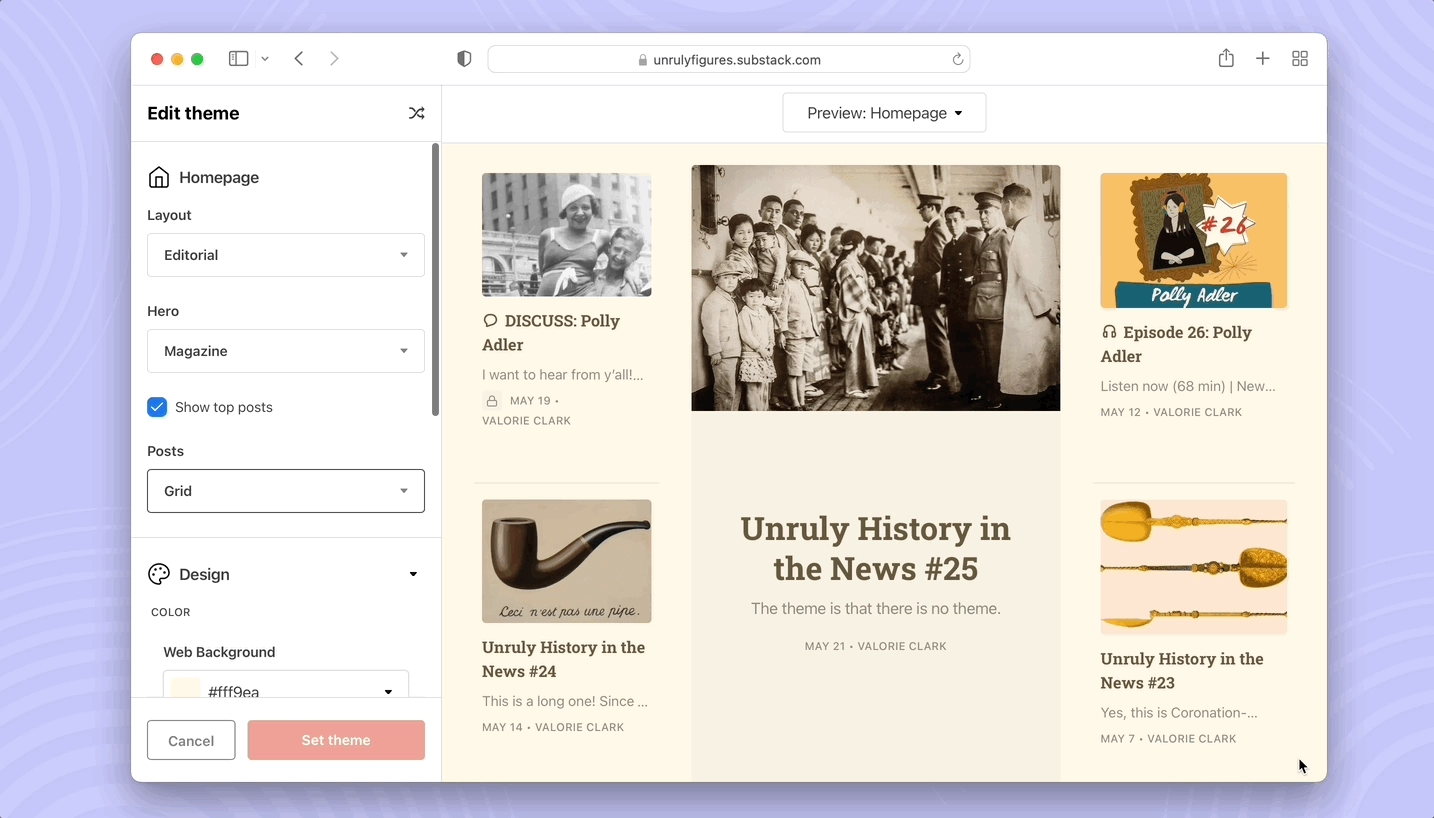
Task: Click 'MAY 21 • VALORIE CLARK' byline
Action: (x=876, y=646)
